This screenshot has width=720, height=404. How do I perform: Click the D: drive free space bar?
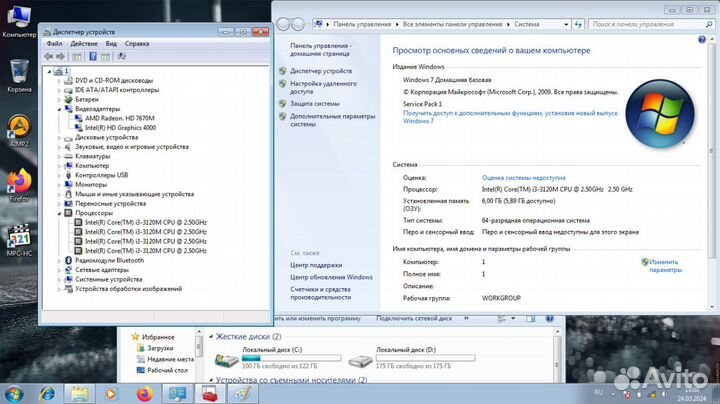point(425,358)
